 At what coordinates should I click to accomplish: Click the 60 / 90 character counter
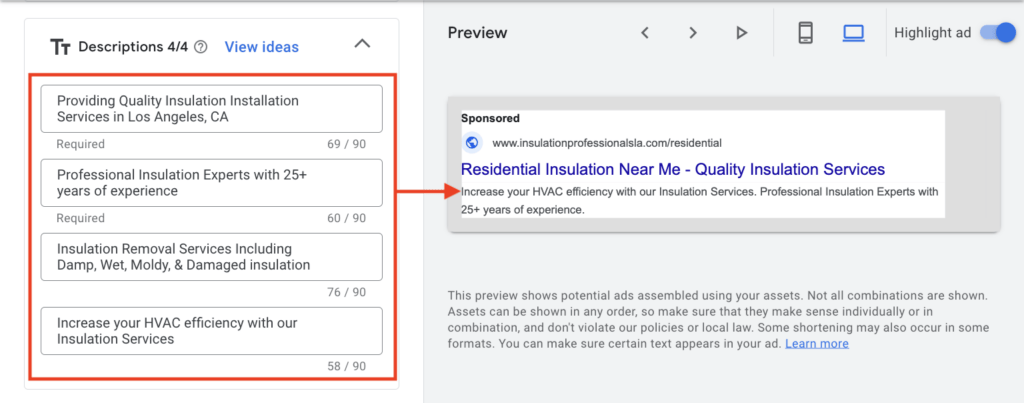pos(347,218)
